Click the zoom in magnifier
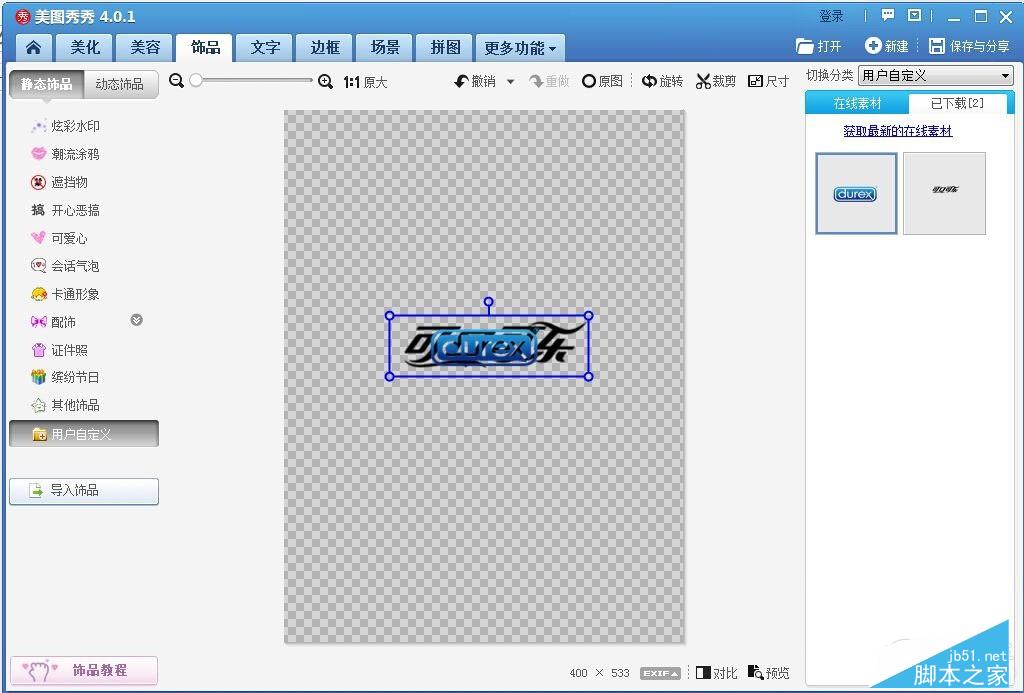The image size is (1024, 693). point(325,82)
